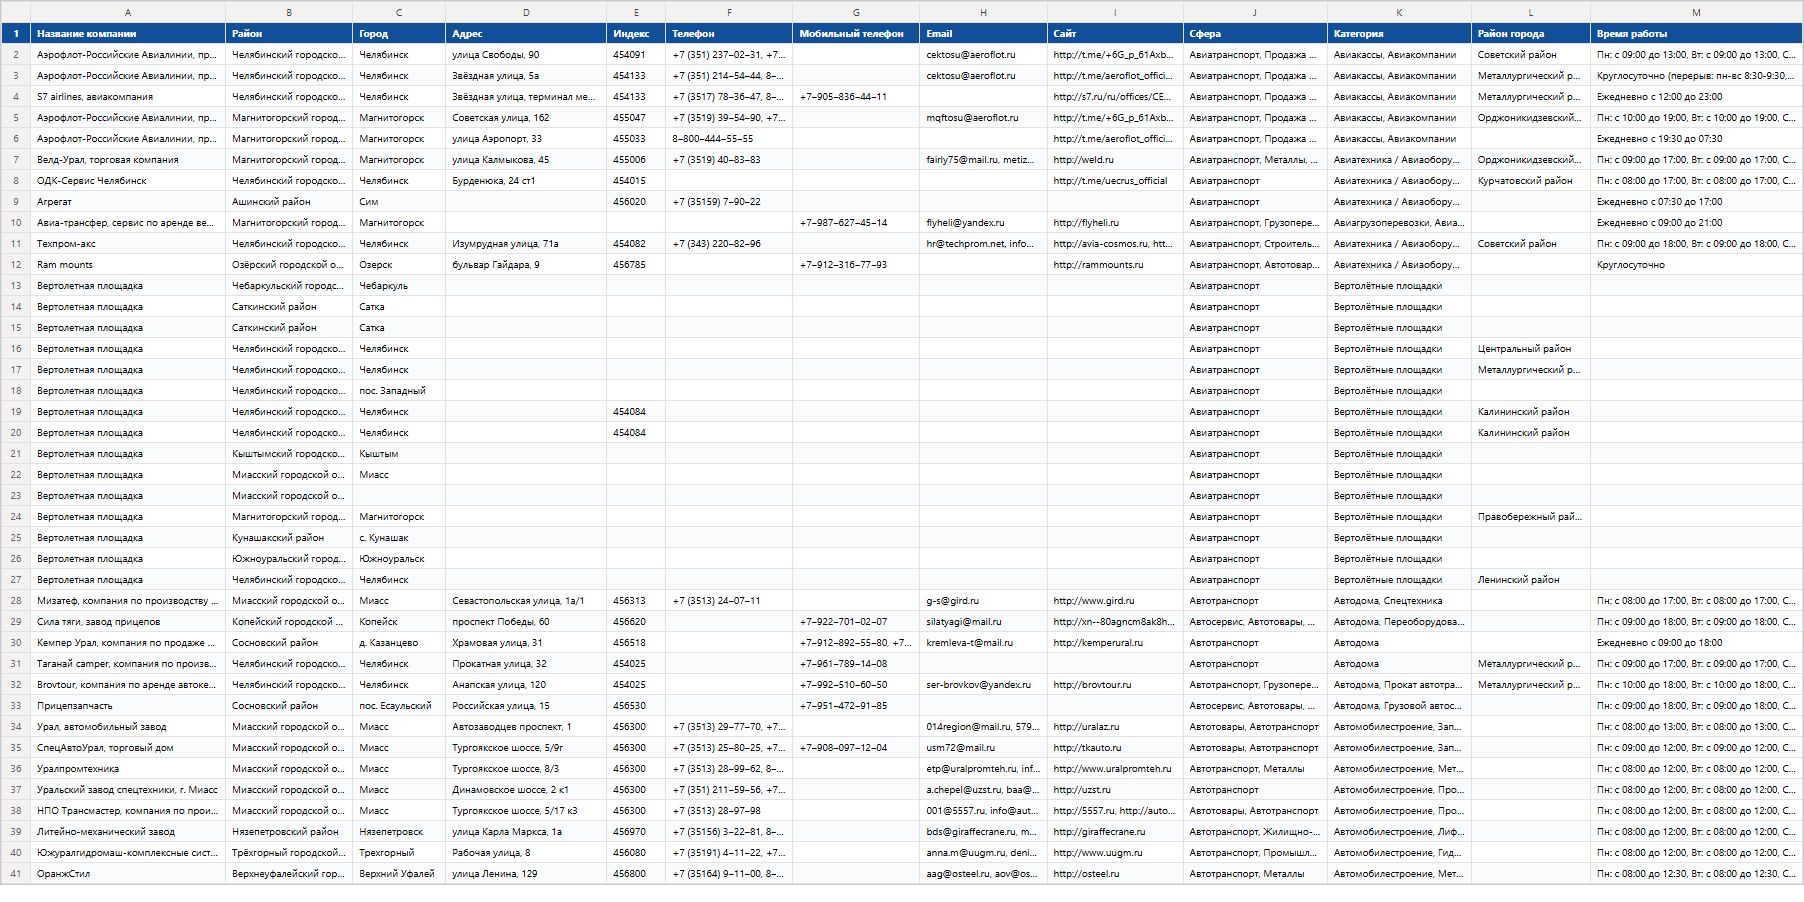Image resolution: width=1804 pixels, height=902 pixels.
Task: Select column M header letter
Action: 1696,12
